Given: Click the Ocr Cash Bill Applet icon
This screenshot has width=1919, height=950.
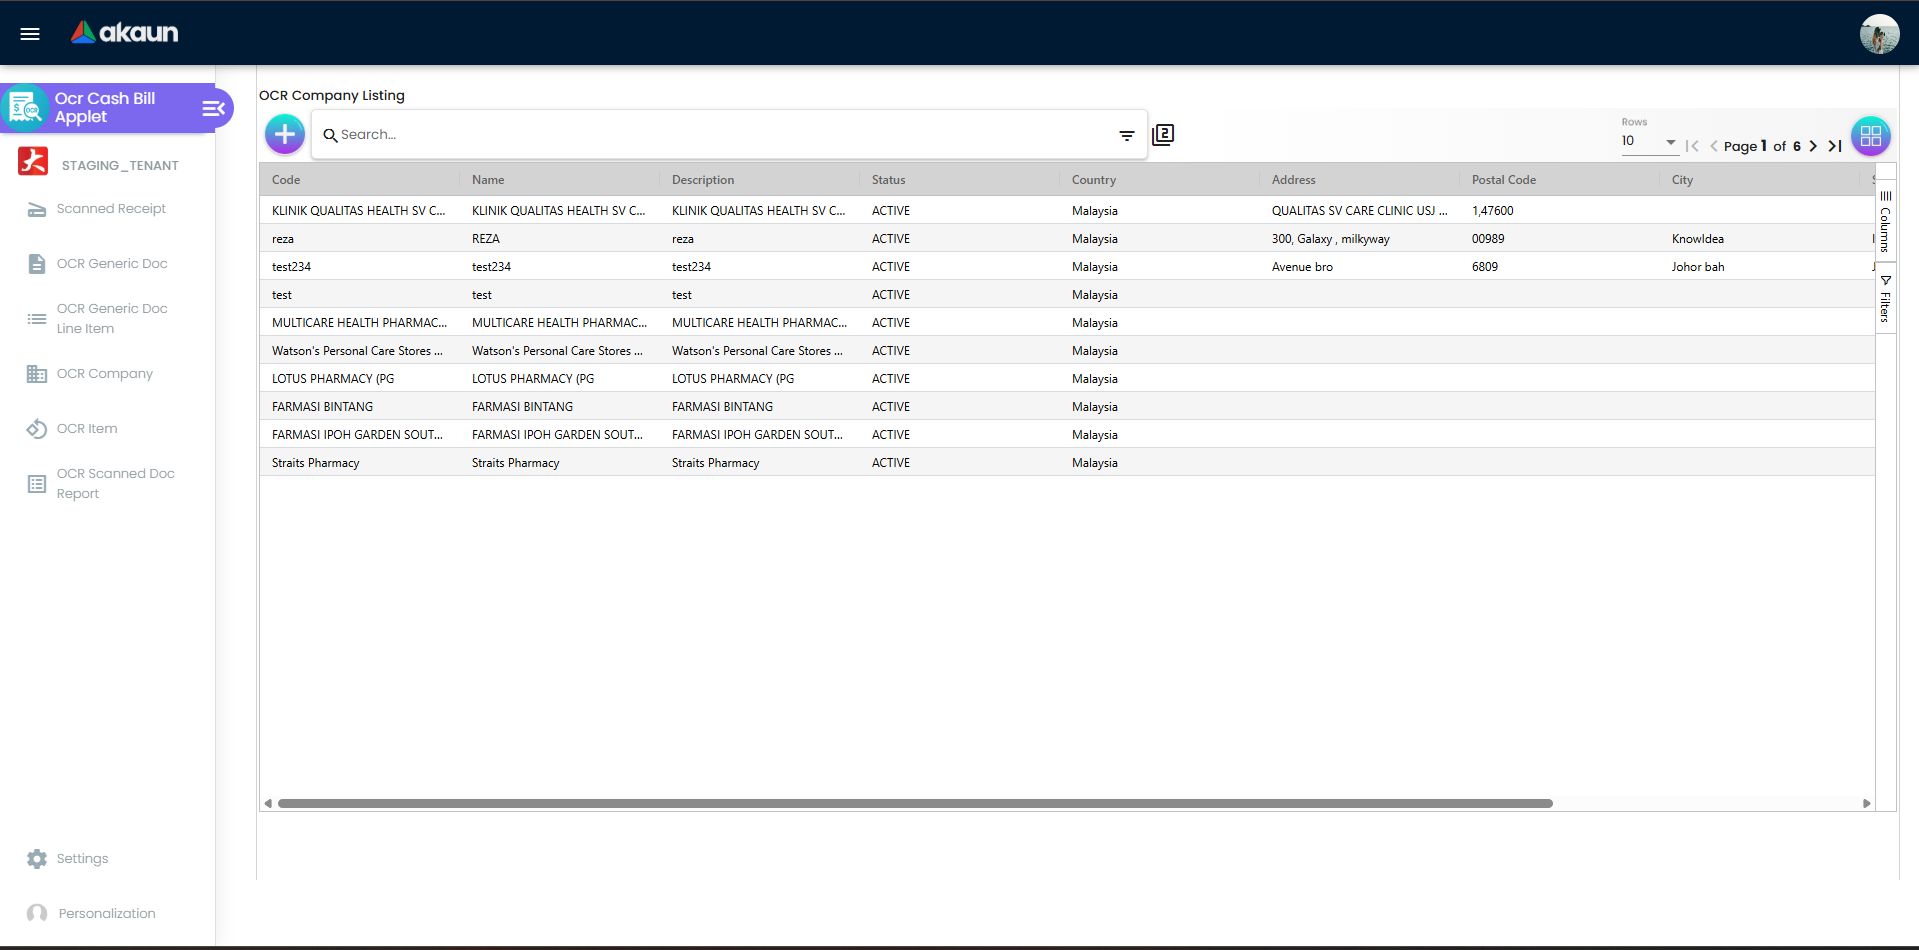Looking at the screenshot, I should point(26,108).
